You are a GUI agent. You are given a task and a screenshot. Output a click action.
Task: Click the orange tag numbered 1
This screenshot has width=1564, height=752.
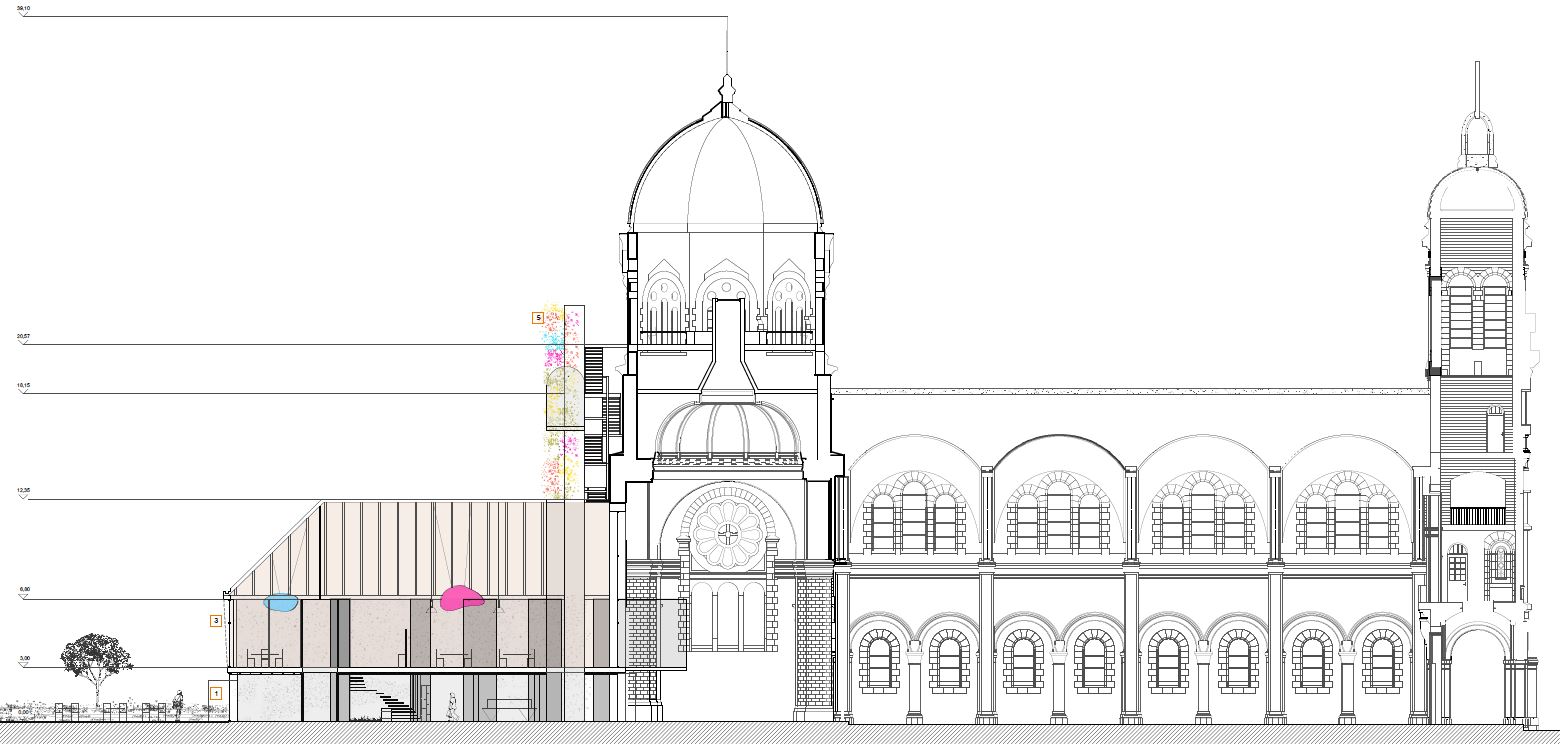[215, 692]
